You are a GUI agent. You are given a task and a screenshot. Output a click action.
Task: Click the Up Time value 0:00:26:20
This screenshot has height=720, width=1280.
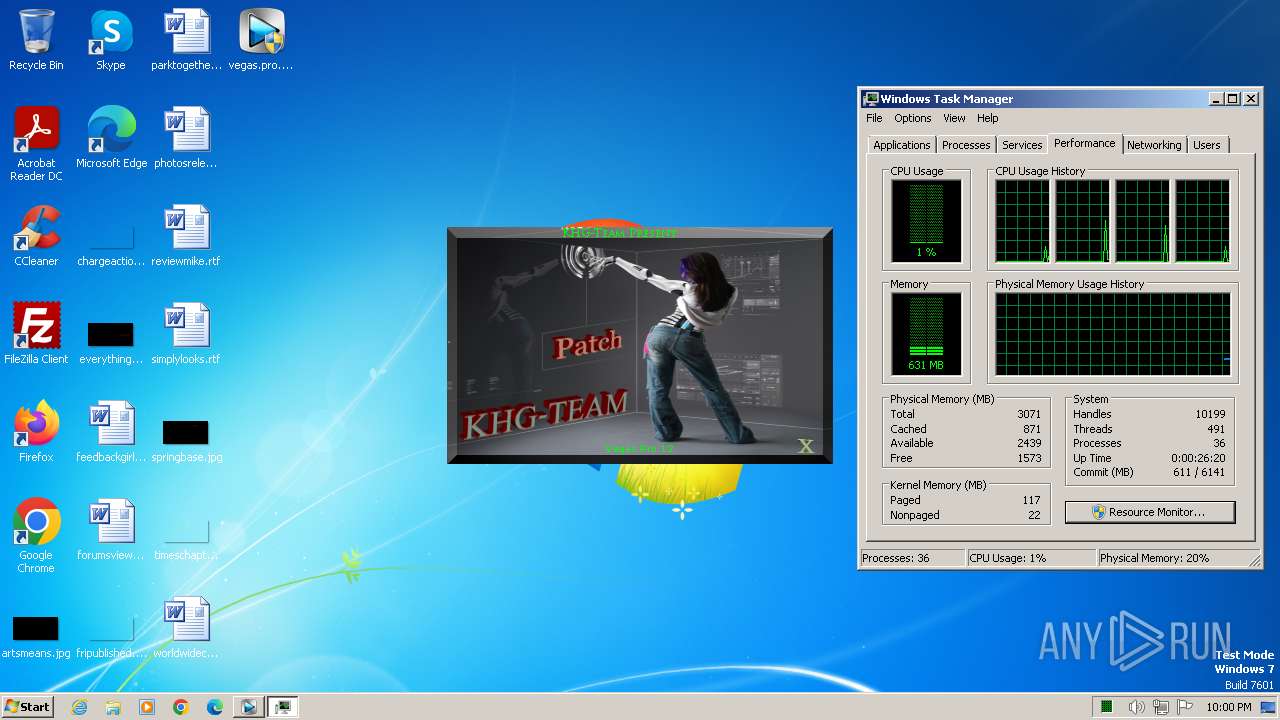(1198, 458)
